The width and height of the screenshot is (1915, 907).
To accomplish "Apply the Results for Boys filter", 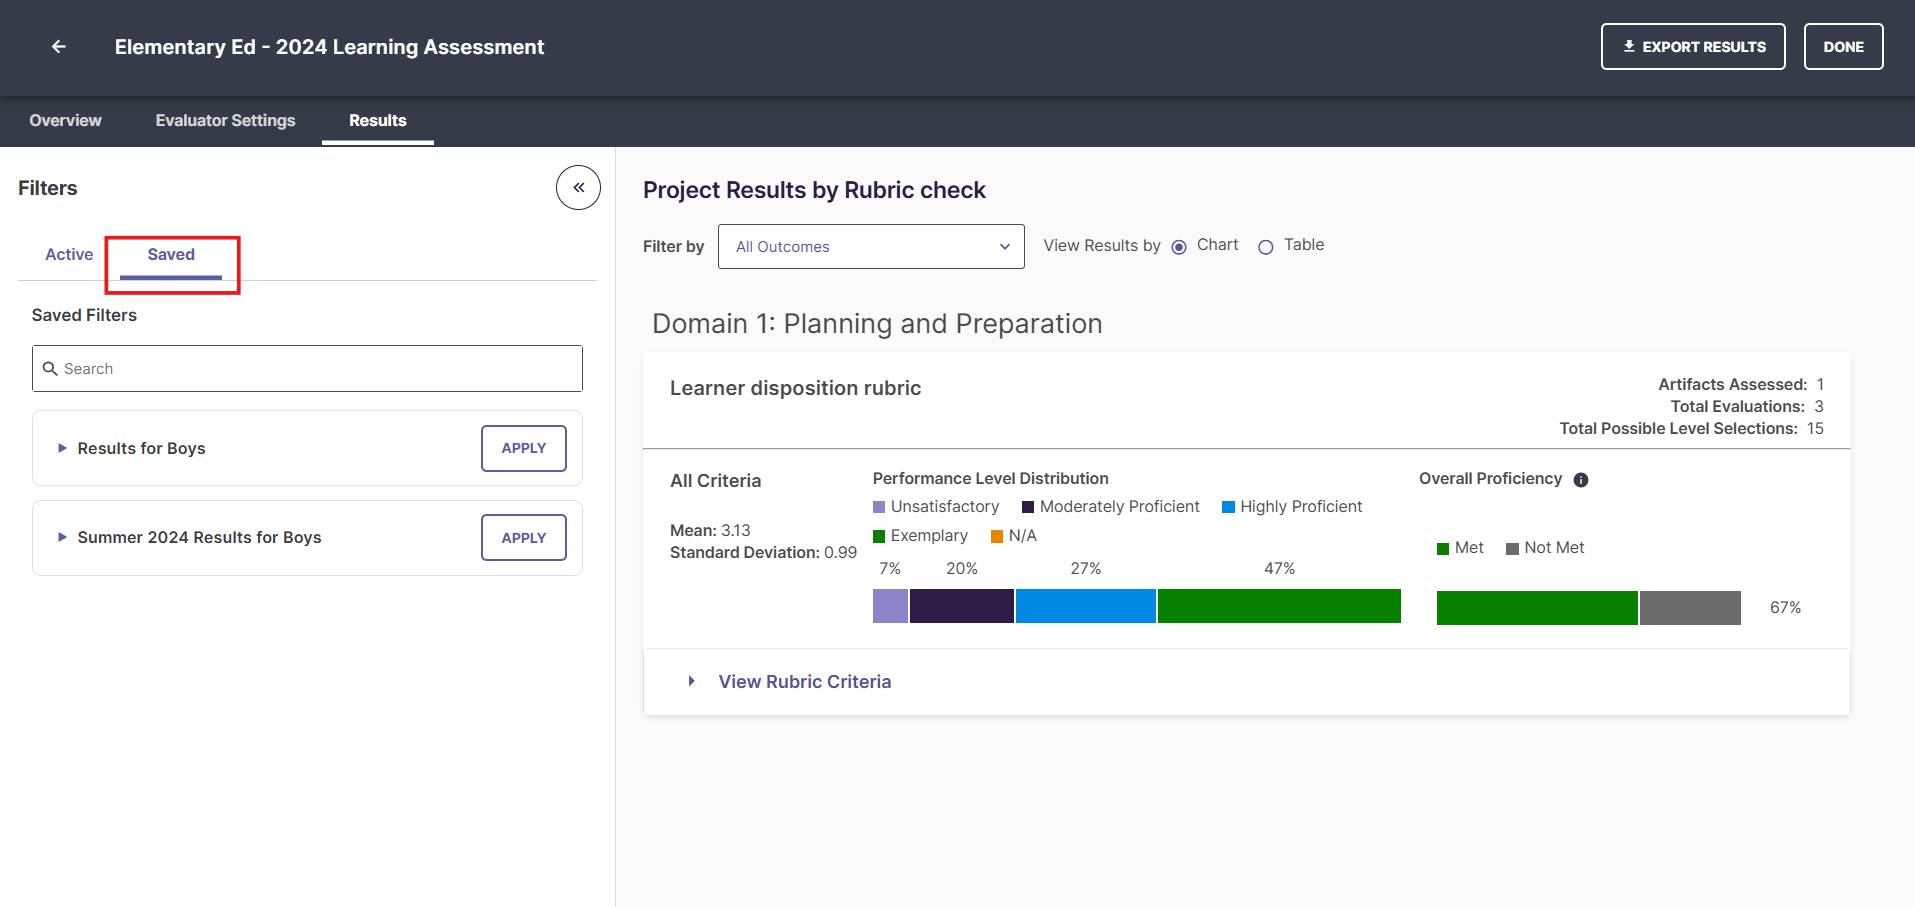I will 524,448.
